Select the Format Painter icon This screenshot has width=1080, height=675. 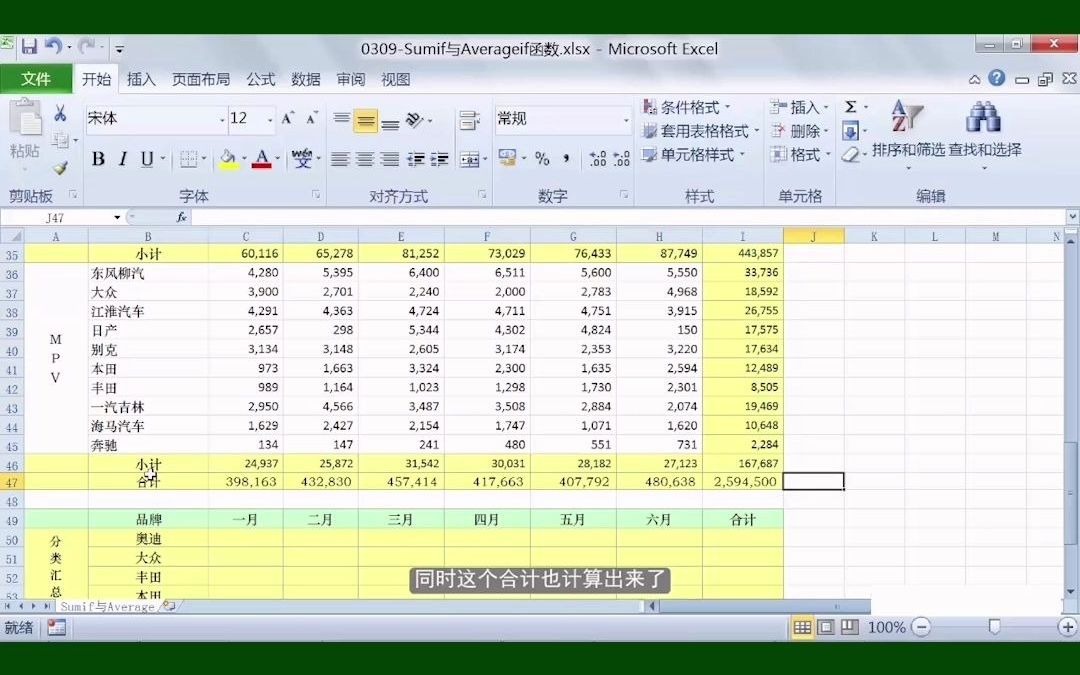pyautogui.click(x=61, y=168)
